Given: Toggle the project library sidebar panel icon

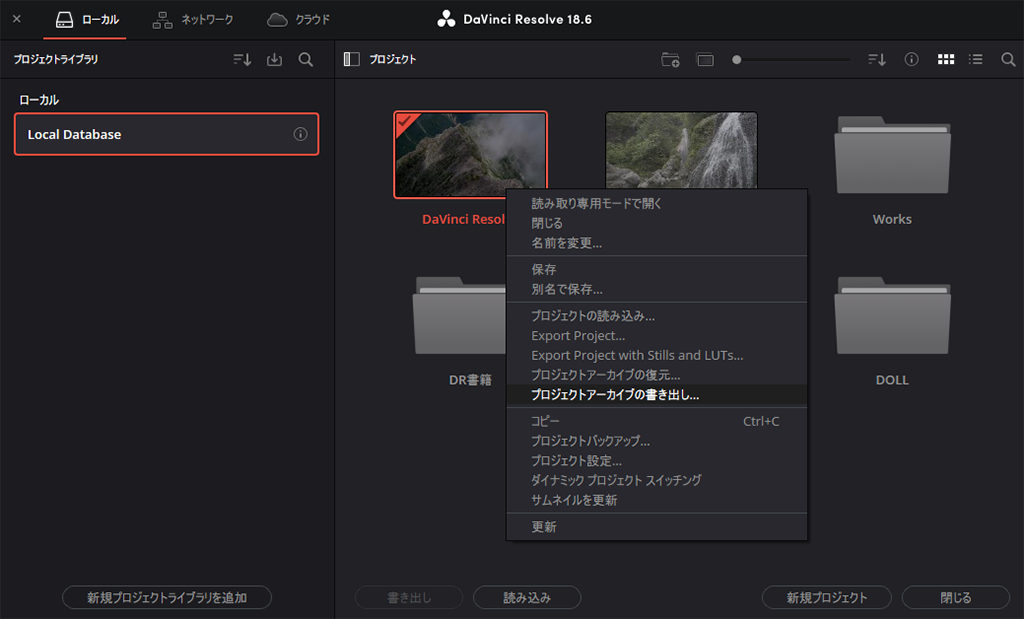Looking at the screenshot, I should 351,59.
